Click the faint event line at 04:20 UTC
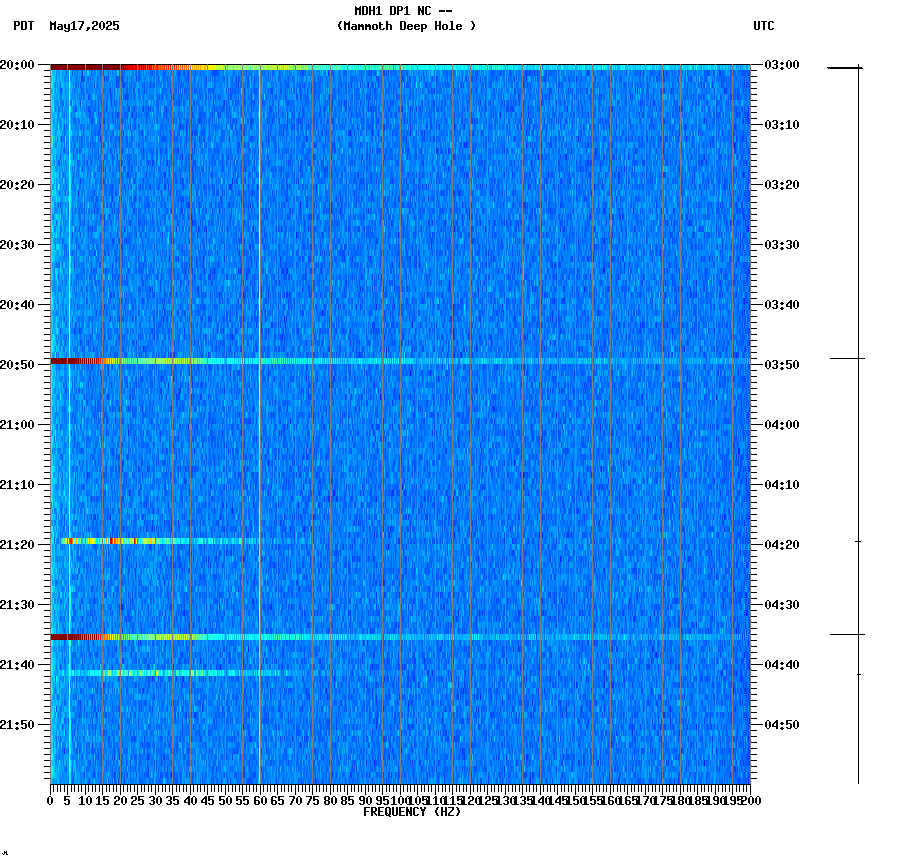This screenshot has width=902, height=864. pos(150,540)
